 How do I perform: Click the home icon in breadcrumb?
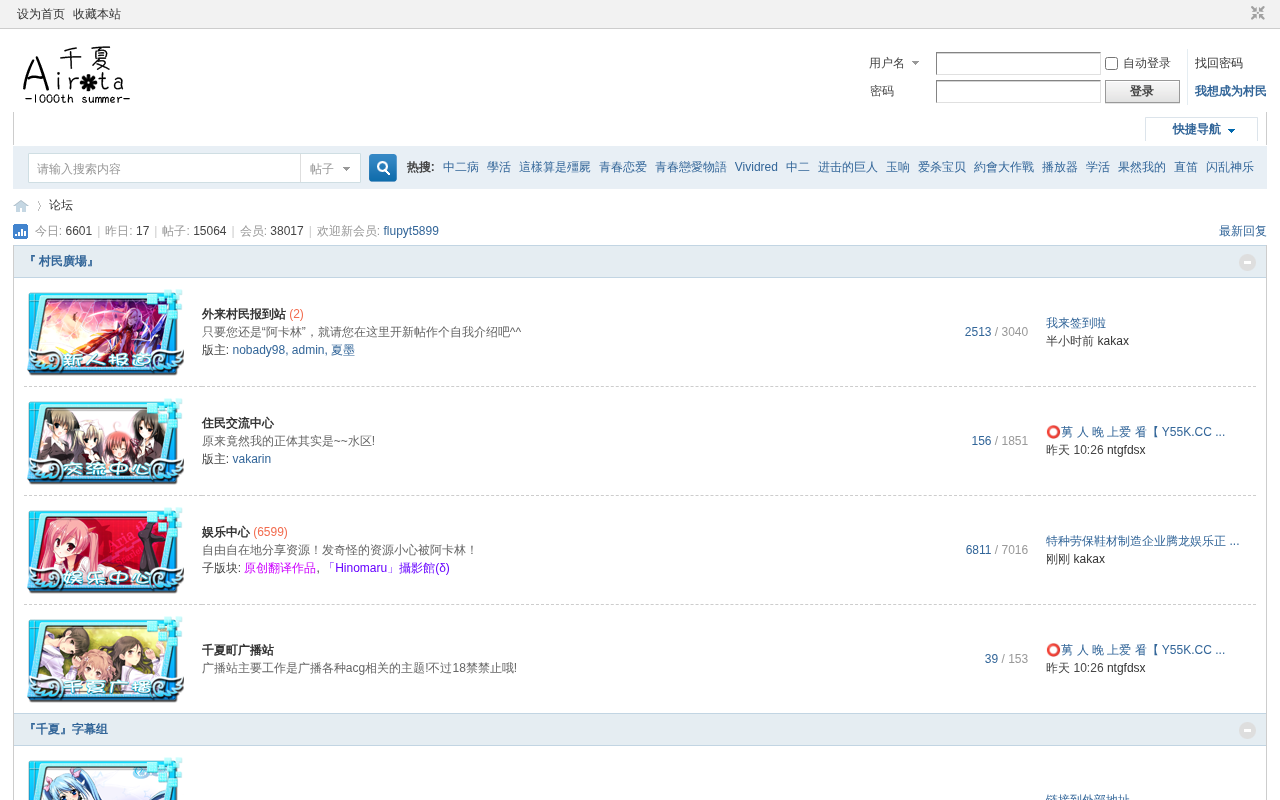(21, 206)
